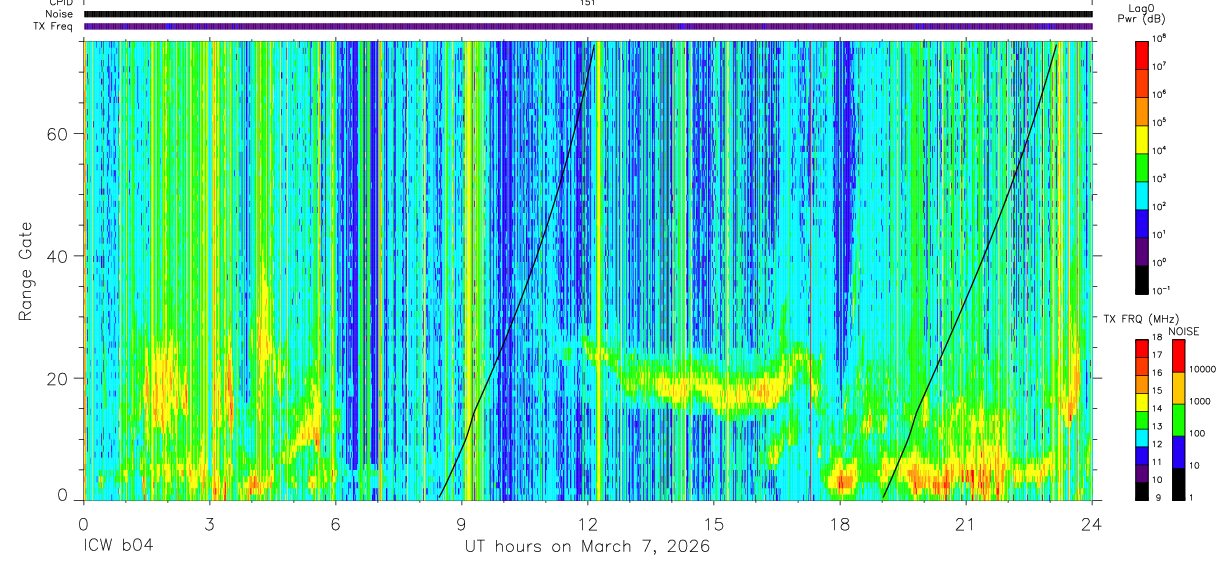The width and height of the screenshot is (1228, 567).
Task: Click the 100 value on the NOISE legend
Action: click(x=1197, y=433)
